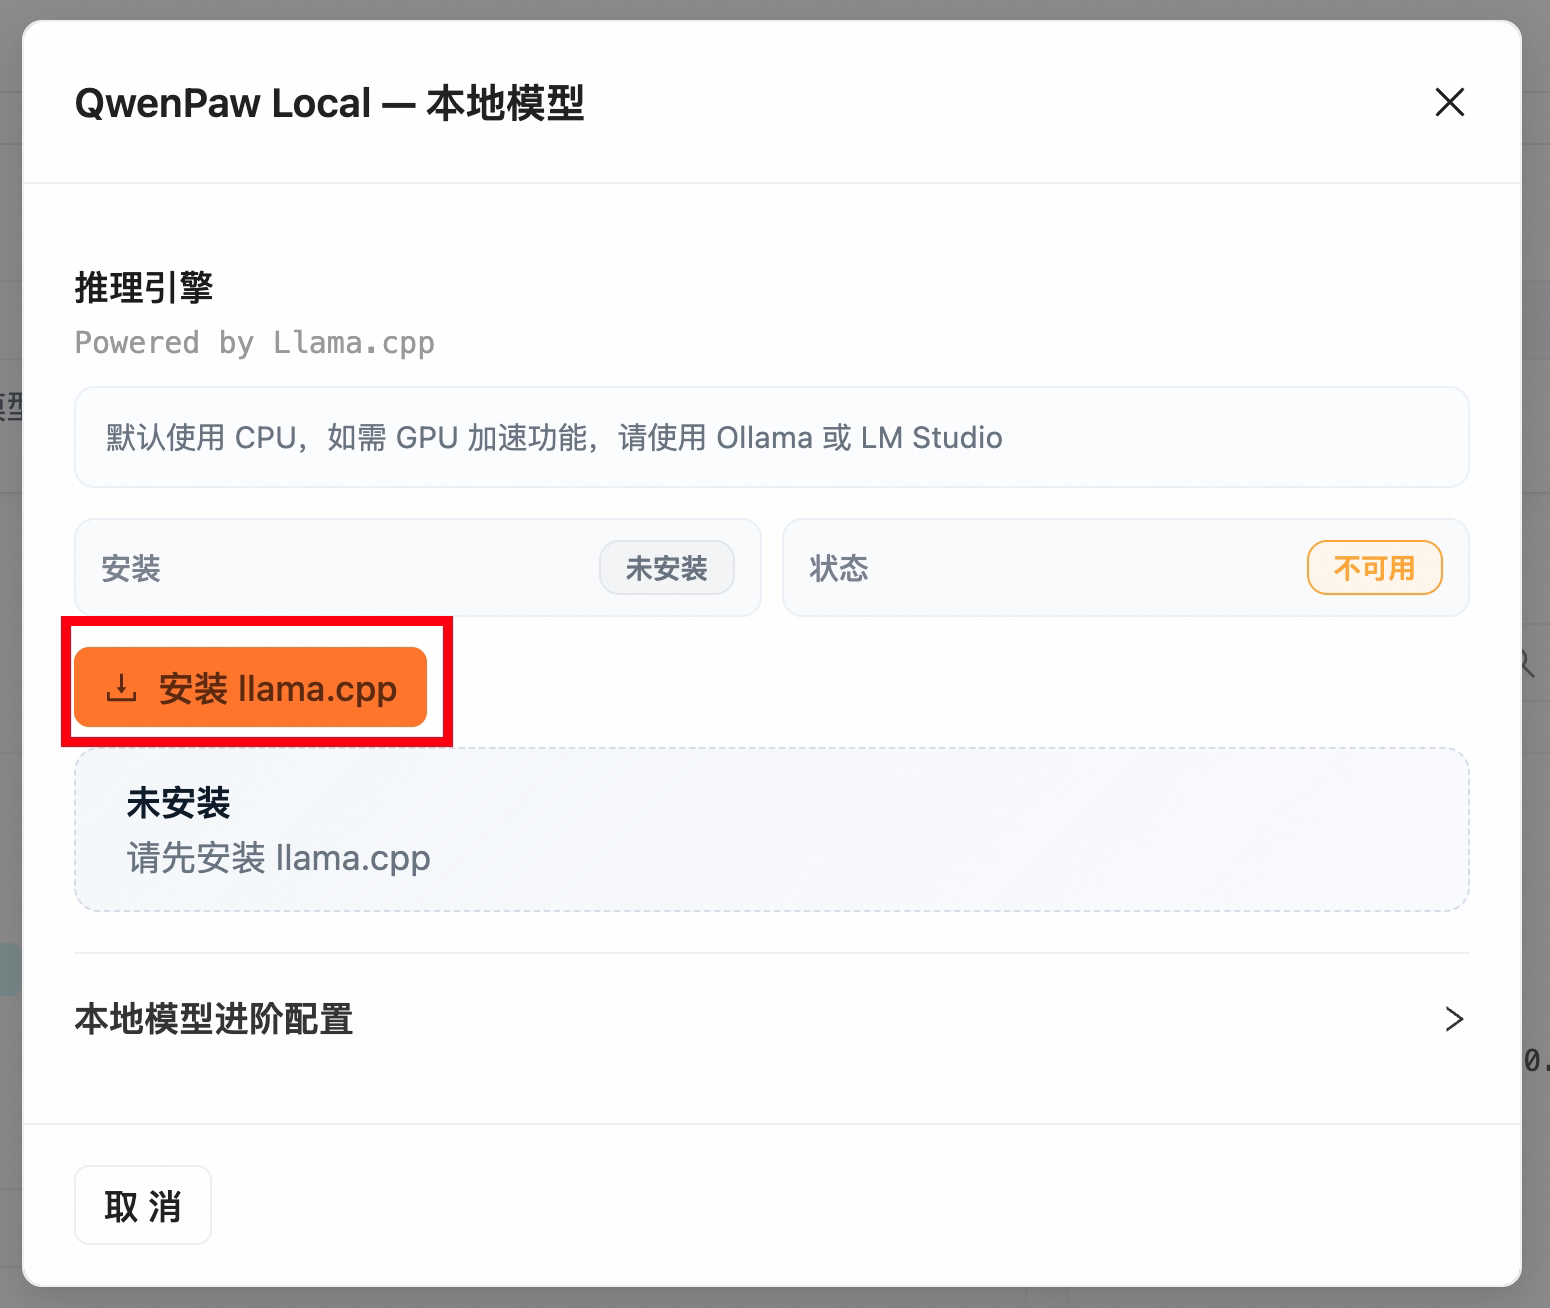Image resolution: width=1550 pixels, height=1308 pixels.
Task: Click the CPU/GPU notice text about Ollama
Action: coord(554,438)
